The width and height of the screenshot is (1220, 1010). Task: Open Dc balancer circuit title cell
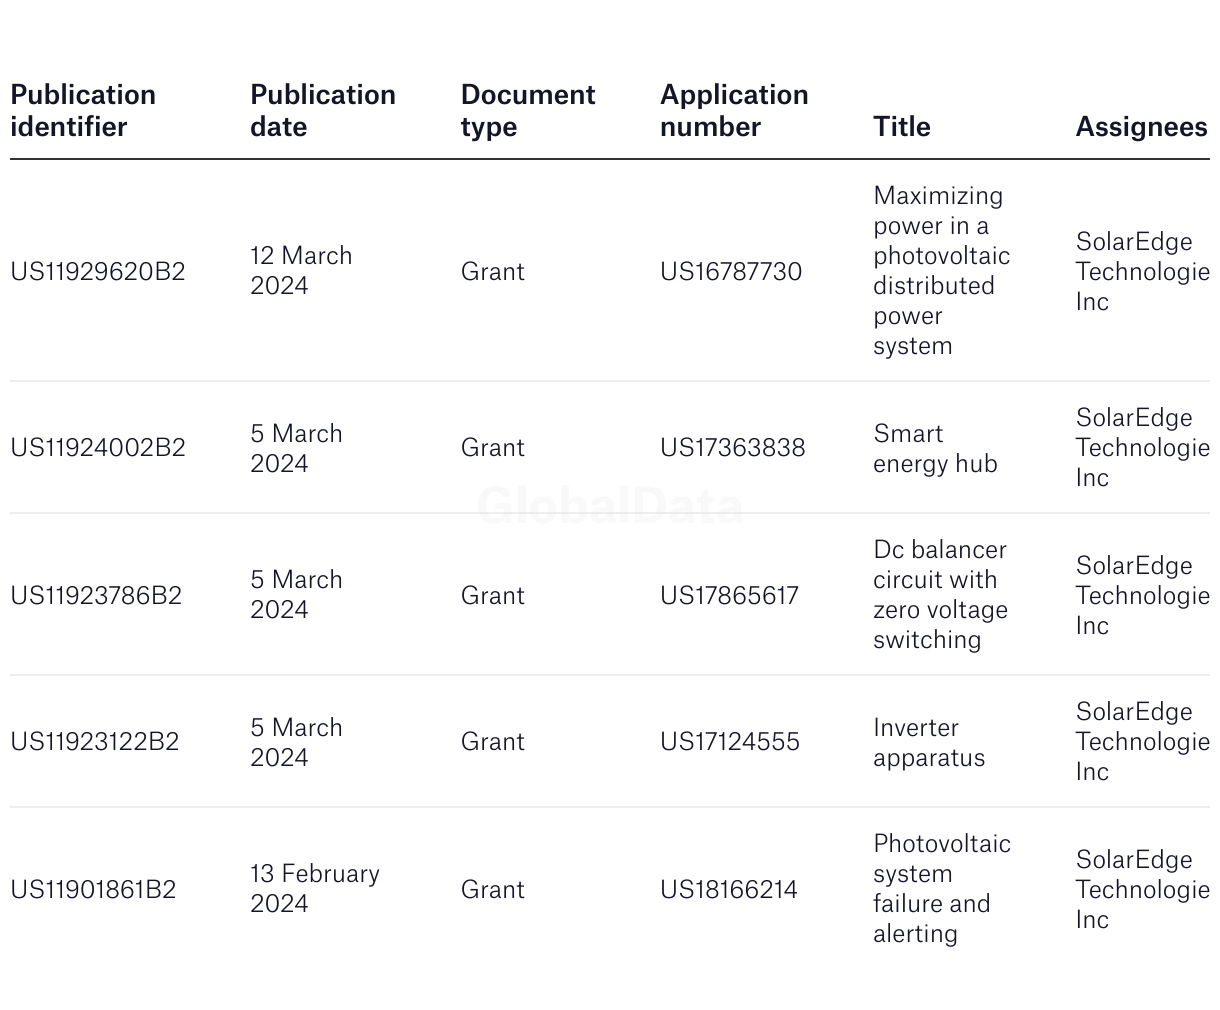(940, 595)
